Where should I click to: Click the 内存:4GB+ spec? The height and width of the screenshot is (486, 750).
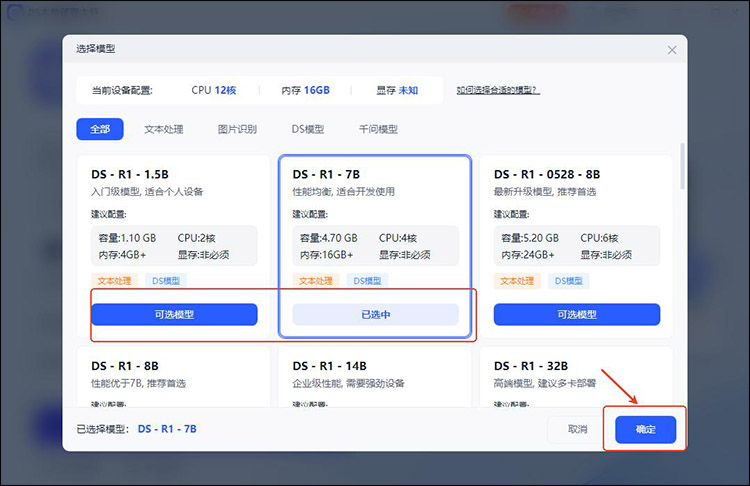[x=122, y=255]
